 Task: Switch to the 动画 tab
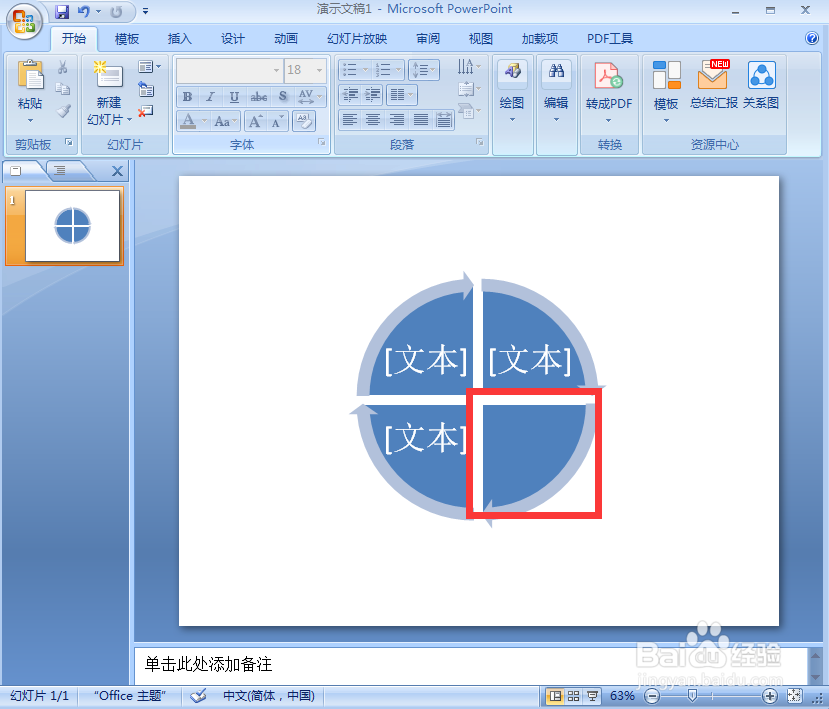[x=286, y=39]
